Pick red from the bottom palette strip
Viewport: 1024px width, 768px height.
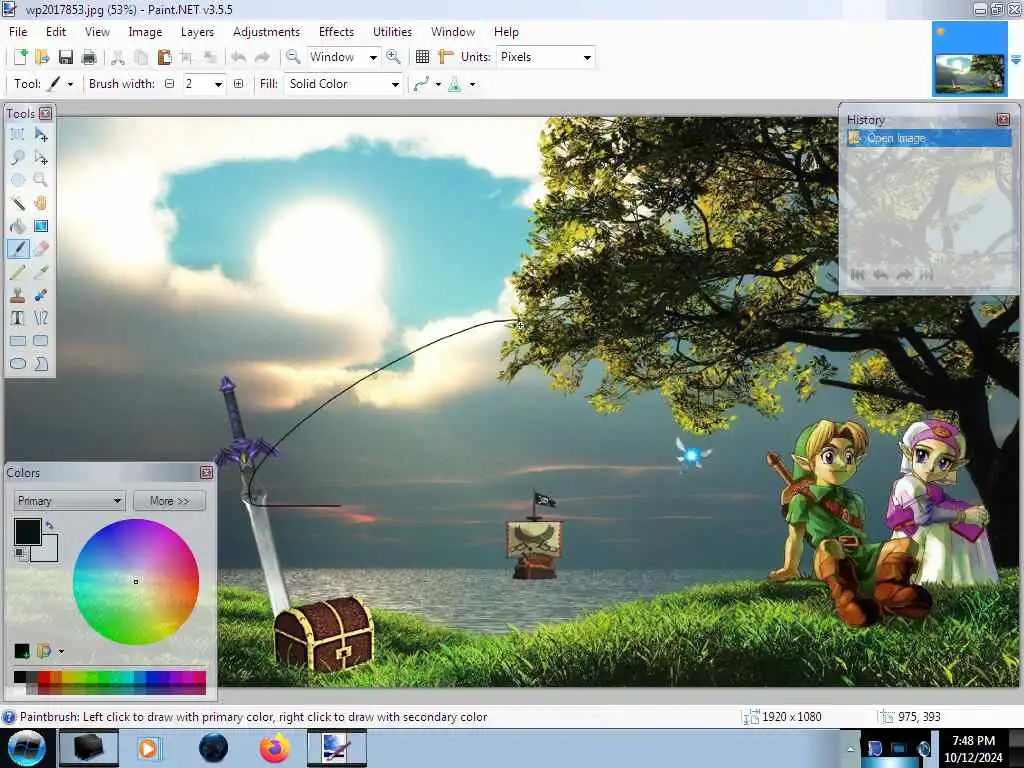point(44,677)
